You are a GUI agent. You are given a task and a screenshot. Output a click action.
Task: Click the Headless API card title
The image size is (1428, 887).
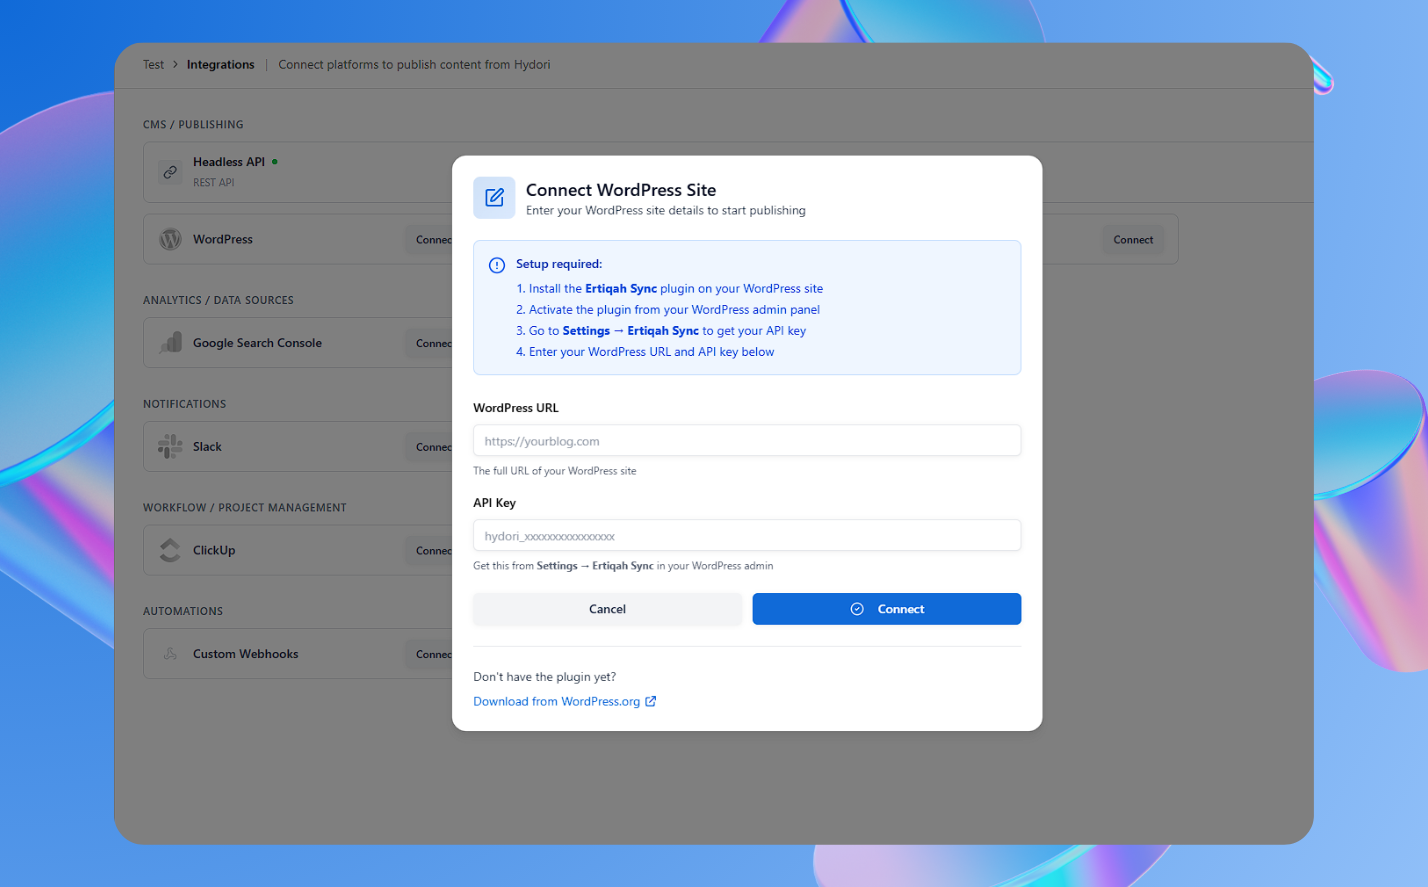tap(229, 162)
